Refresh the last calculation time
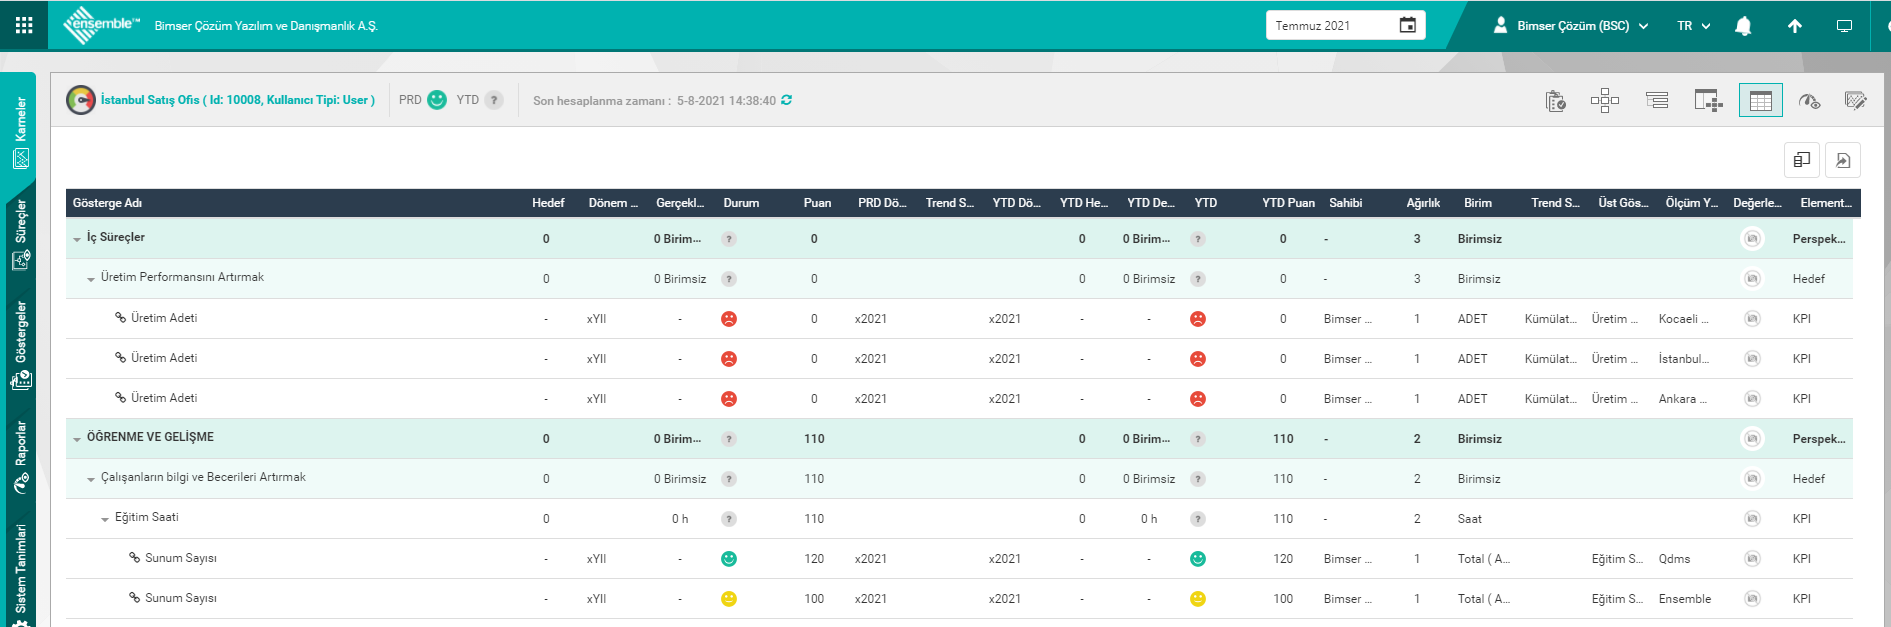1891x627 pixels. tap(787, 100)
